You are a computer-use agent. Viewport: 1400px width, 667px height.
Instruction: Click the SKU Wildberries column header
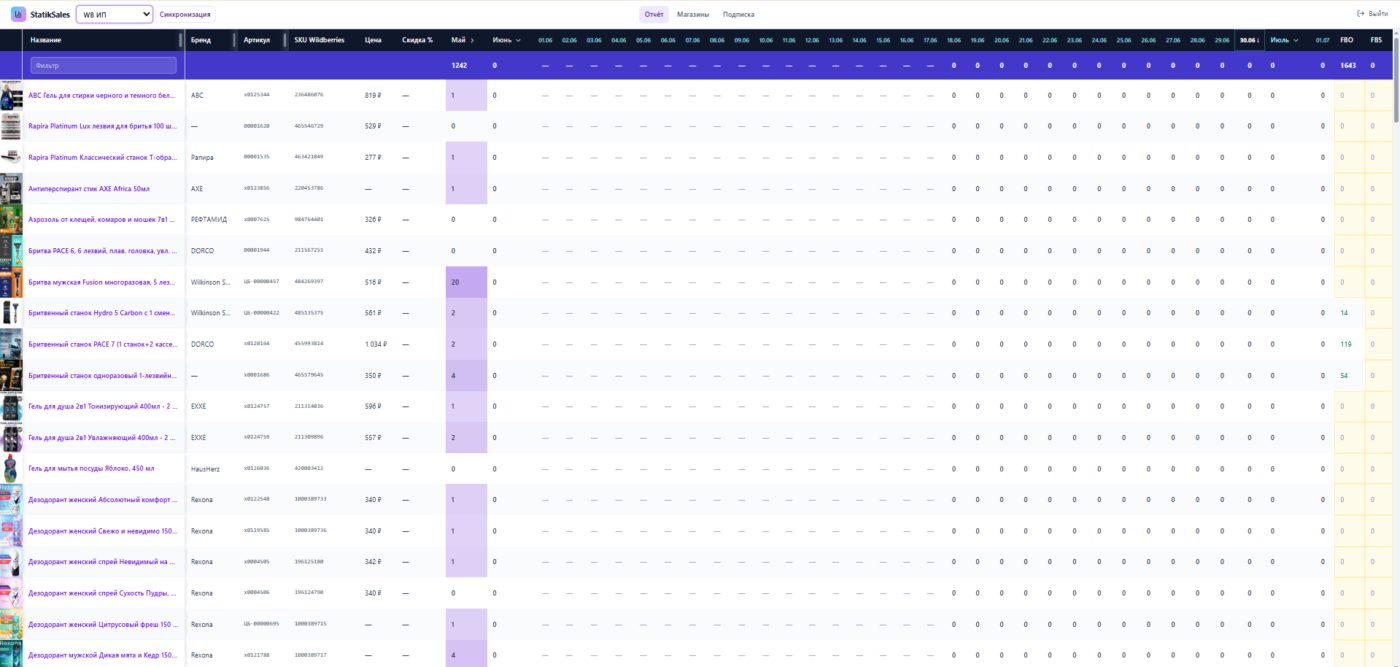[x=319, y=40]
